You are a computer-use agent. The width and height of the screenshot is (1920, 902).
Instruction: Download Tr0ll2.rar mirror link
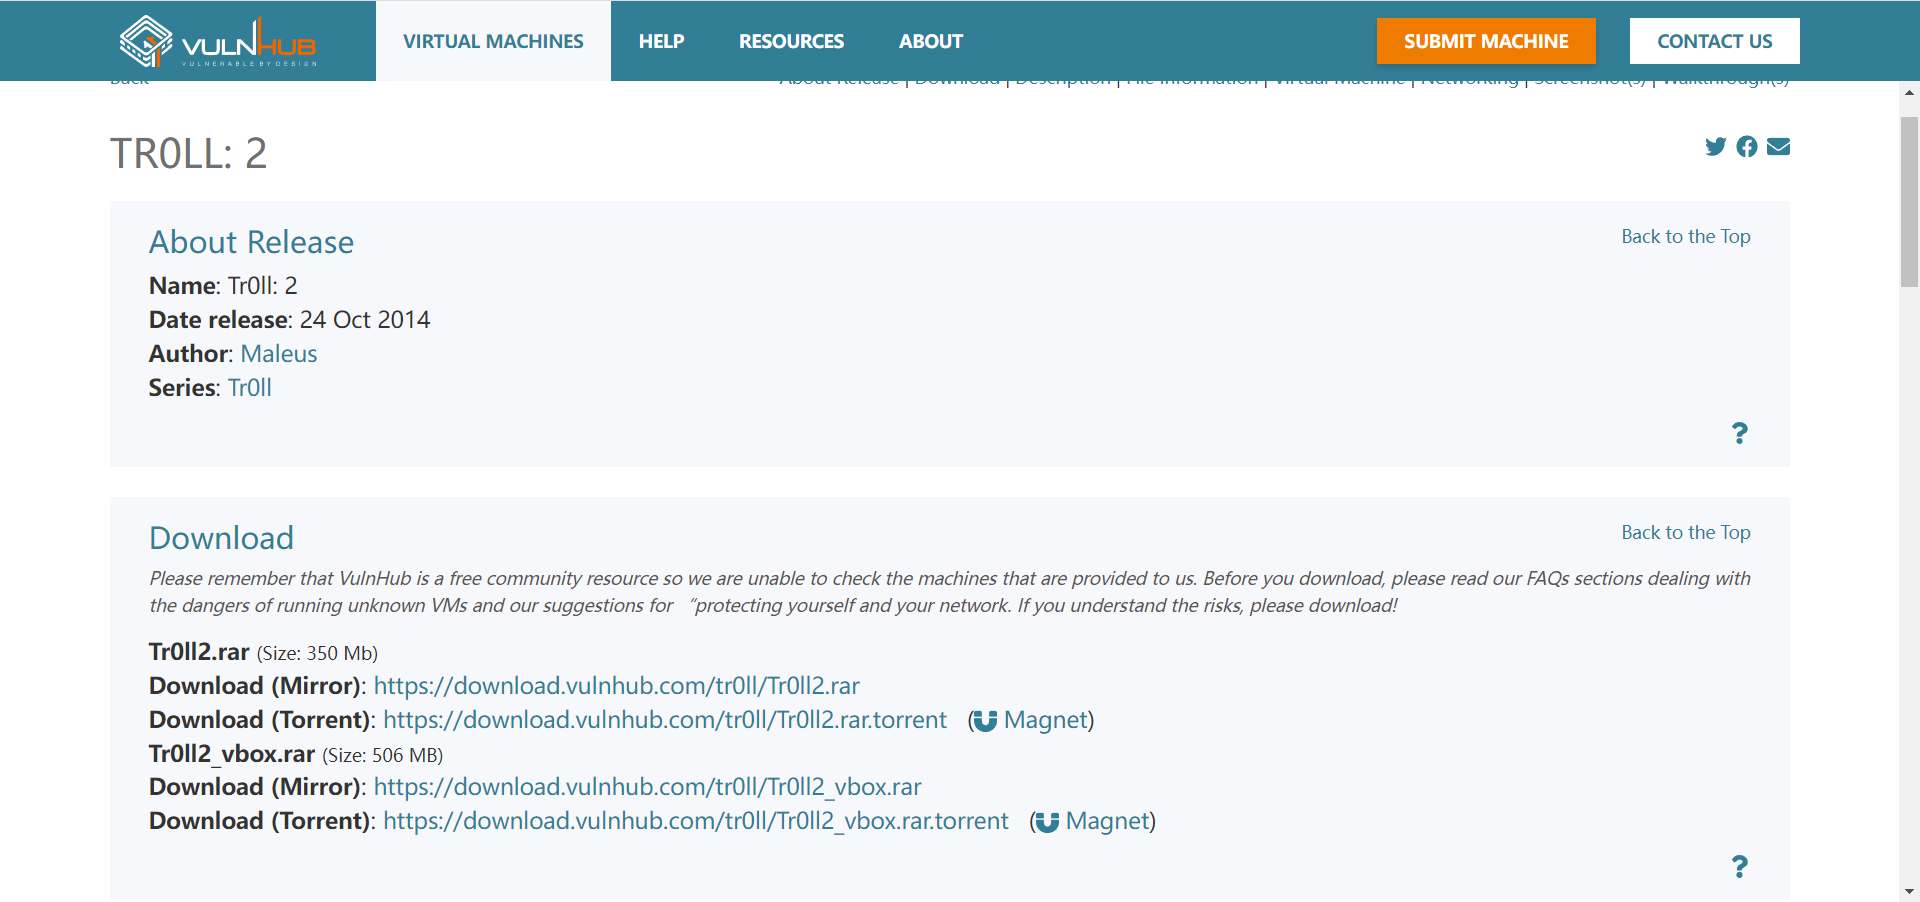click(x=617, y=686)
